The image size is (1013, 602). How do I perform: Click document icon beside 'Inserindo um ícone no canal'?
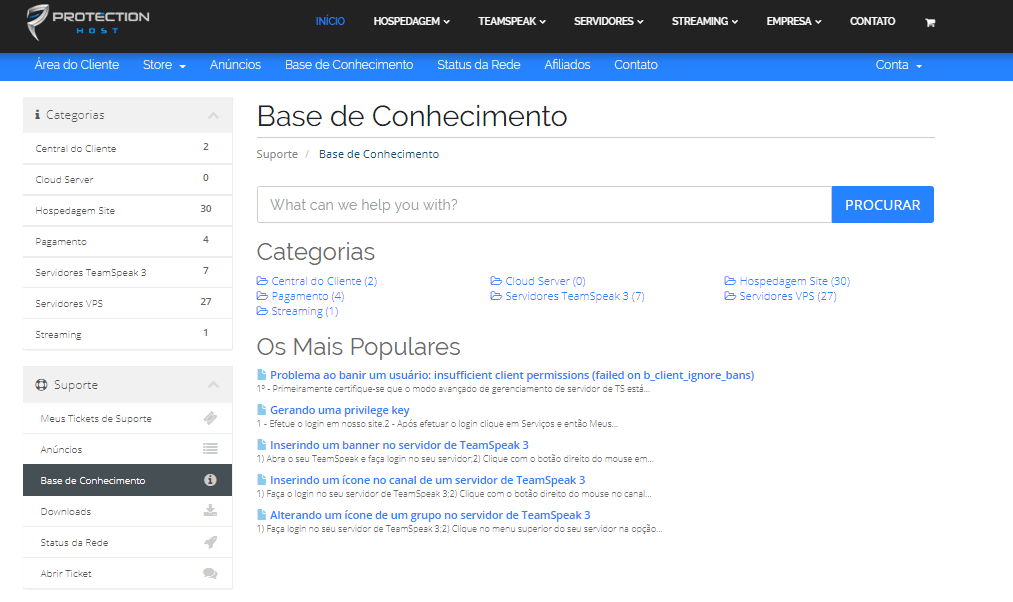262,479
